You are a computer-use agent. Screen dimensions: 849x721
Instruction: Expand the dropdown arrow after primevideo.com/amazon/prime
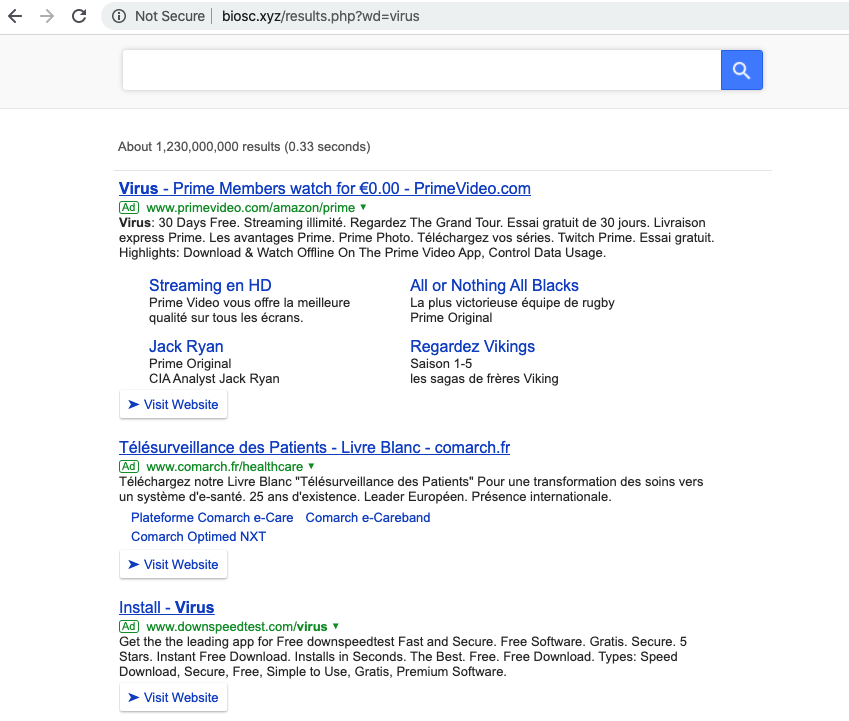tap(364, 207)
